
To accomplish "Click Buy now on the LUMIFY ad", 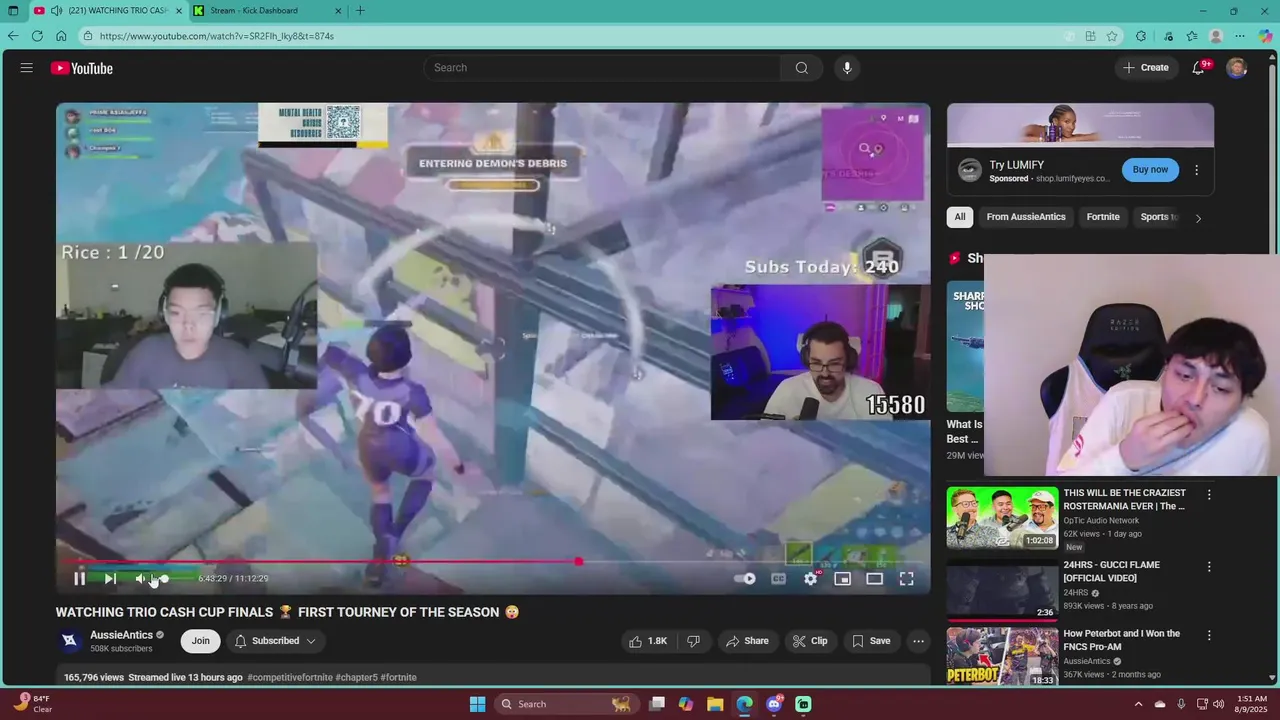I will 1150,170.
